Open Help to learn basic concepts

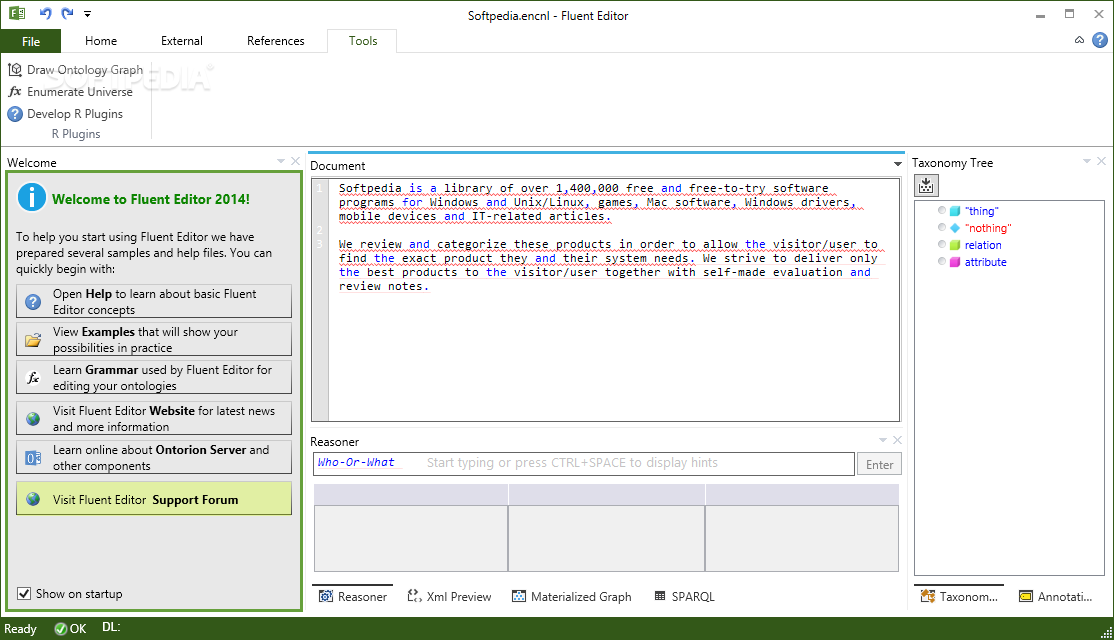pos(153,301)
